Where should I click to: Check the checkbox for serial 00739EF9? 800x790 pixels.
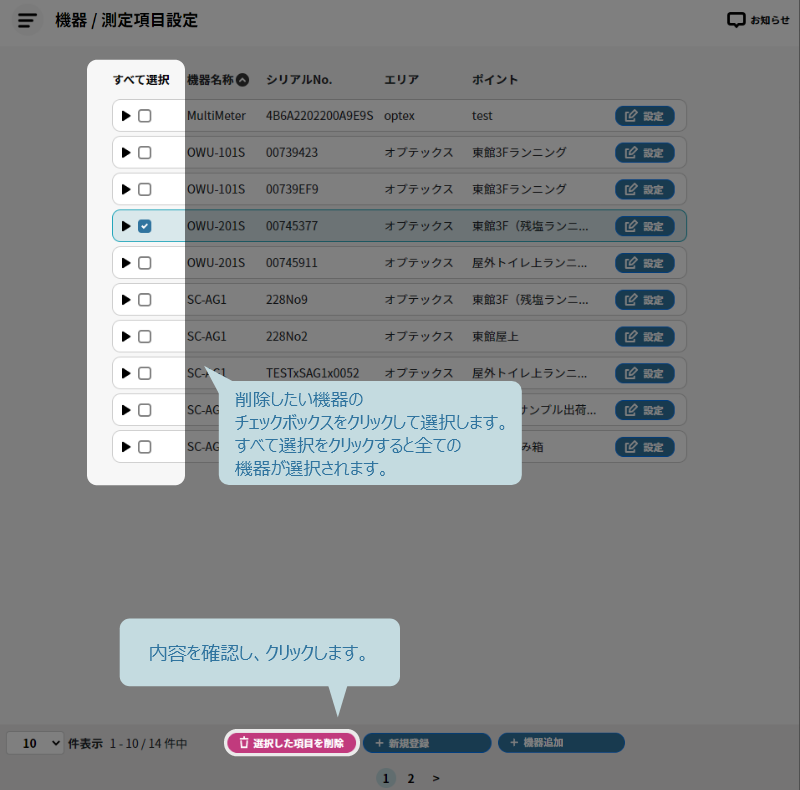coord(145,189)
